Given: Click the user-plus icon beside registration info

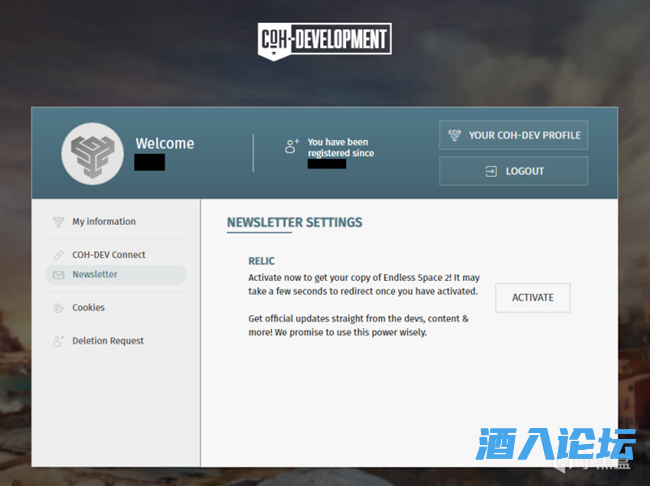Looking at the screenshot, I should 292,146.
